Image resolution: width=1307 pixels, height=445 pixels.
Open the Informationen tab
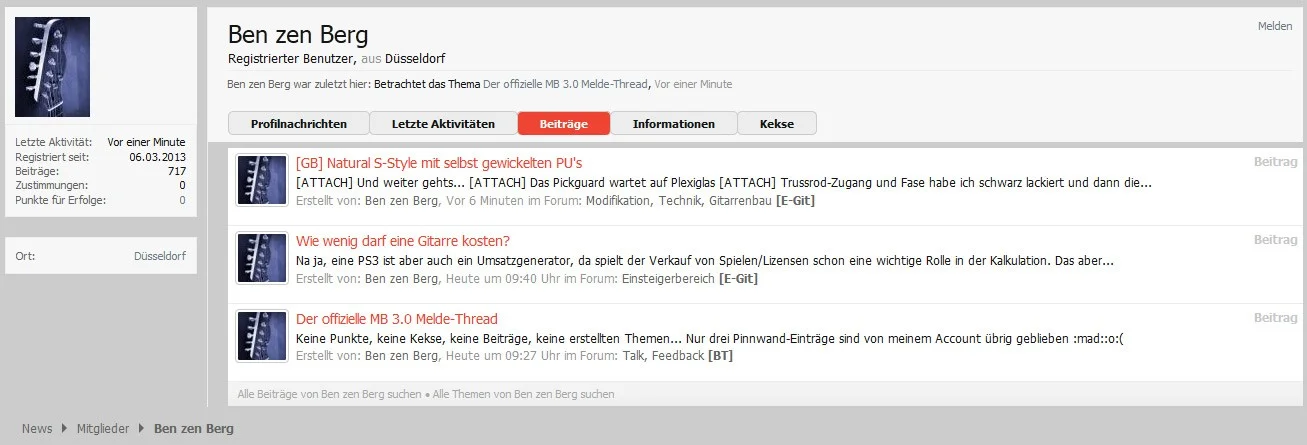pyautogui.click(x=673, y=124)
